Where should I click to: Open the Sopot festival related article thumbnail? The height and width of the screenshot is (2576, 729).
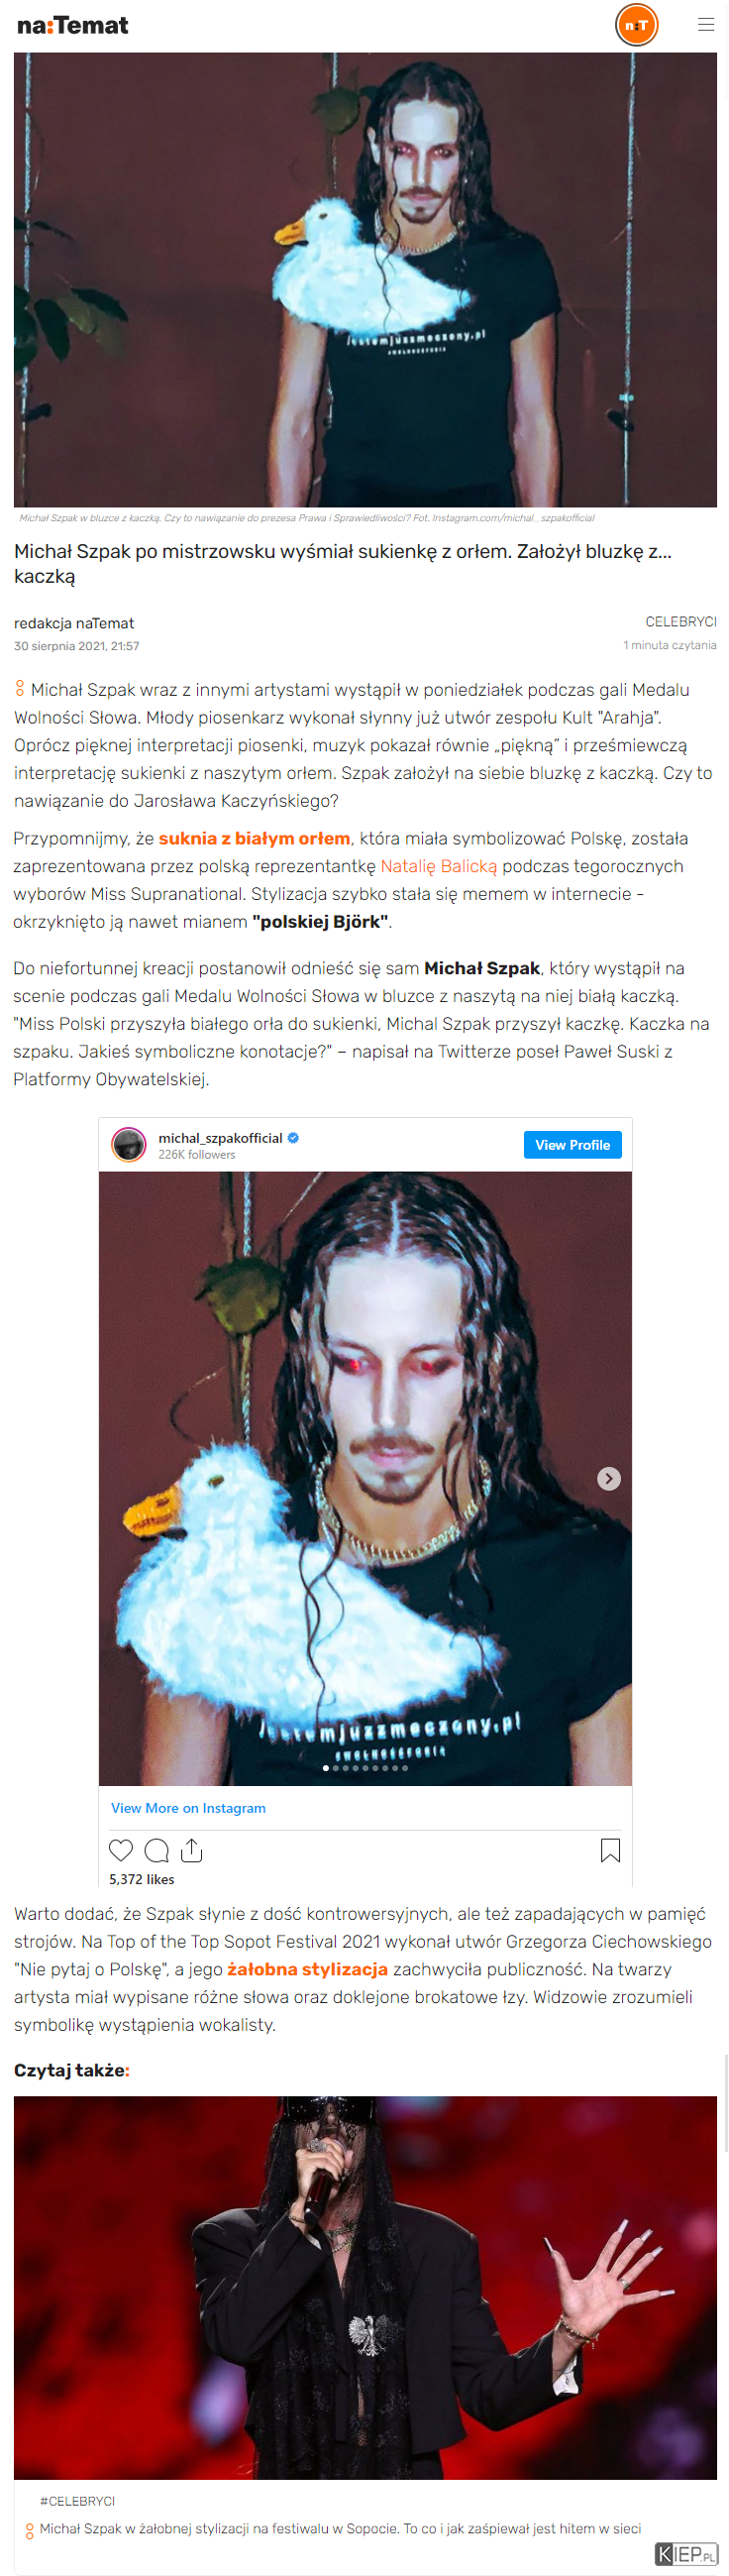click(x=365, y=2287)
